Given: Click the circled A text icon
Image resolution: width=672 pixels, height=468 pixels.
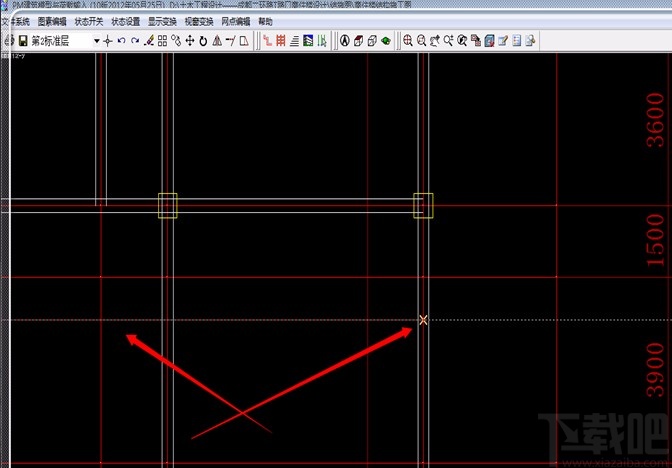Looking at the screenshot, I should click(x=344, y=41).
